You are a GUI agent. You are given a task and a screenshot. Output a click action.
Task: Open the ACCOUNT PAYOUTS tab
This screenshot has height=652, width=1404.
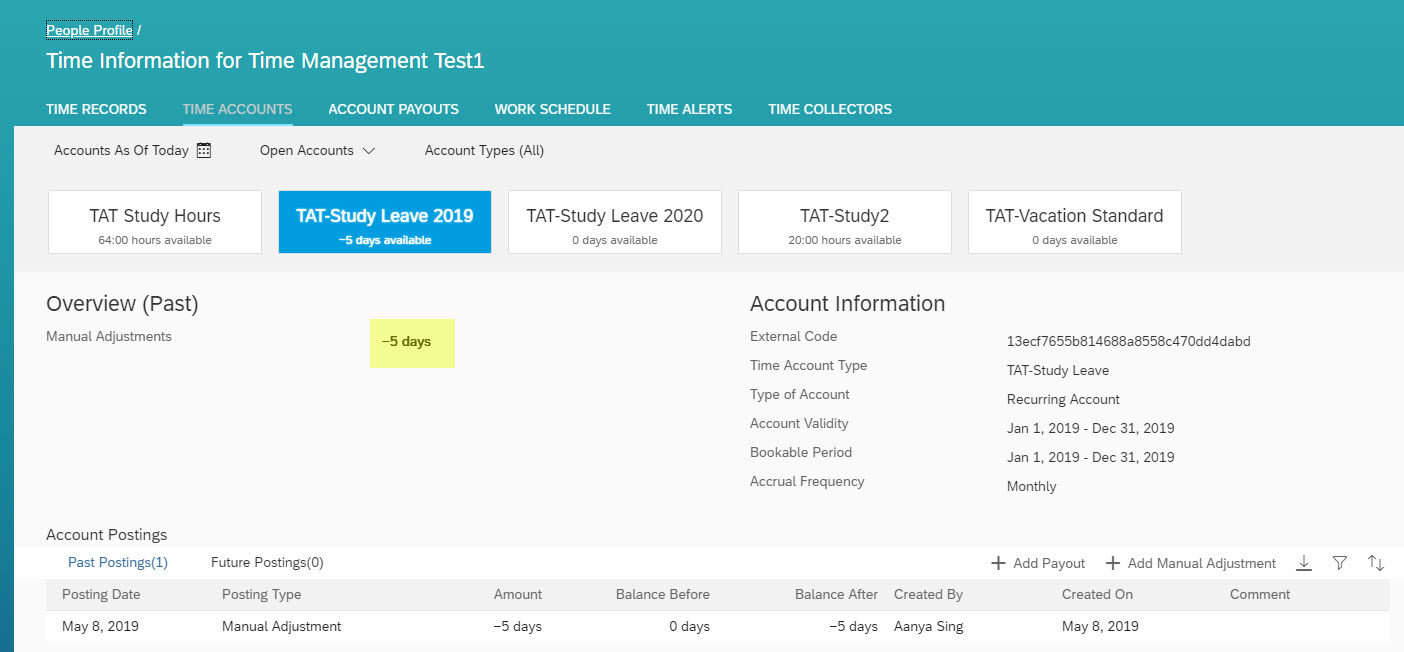pos(393,109)
